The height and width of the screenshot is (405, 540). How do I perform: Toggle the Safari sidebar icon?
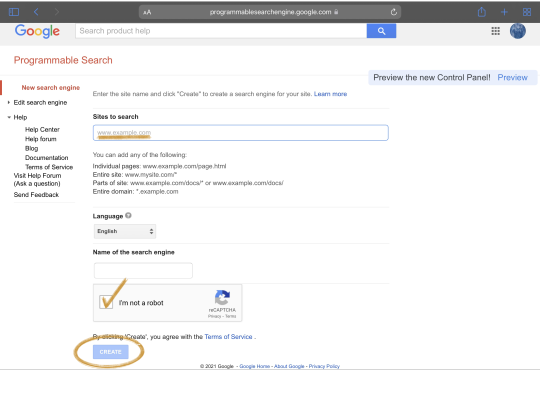[14, 12]
